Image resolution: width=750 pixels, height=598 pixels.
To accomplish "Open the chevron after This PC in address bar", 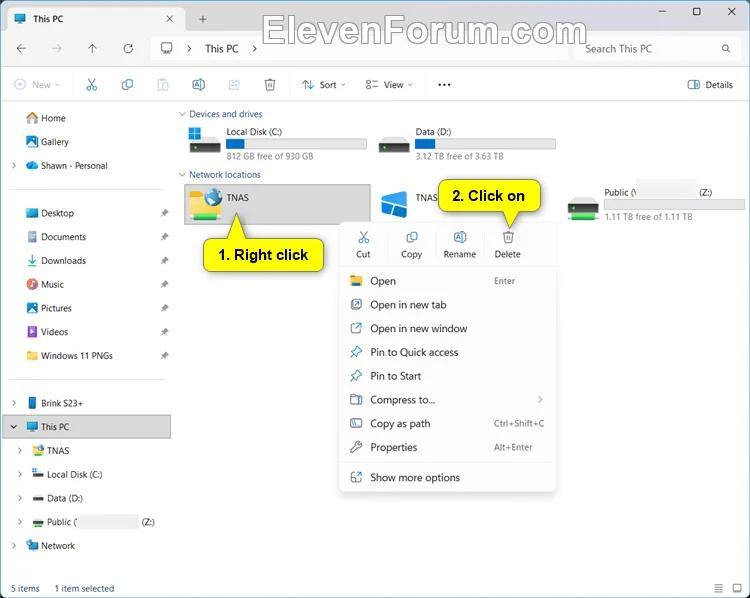I will 254,48.
